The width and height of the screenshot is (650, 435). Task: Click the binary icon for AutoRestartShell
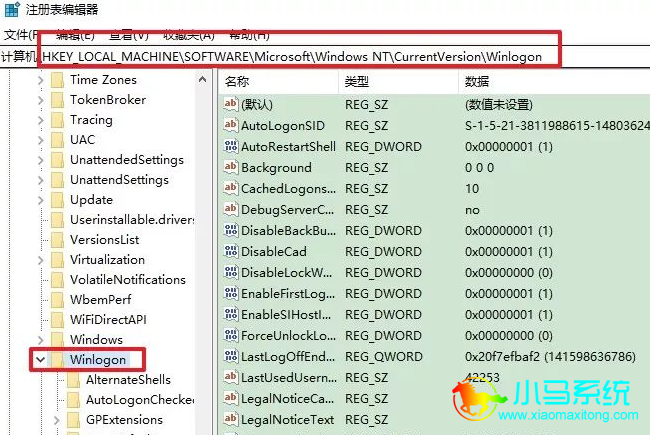(x=231, y=146)
